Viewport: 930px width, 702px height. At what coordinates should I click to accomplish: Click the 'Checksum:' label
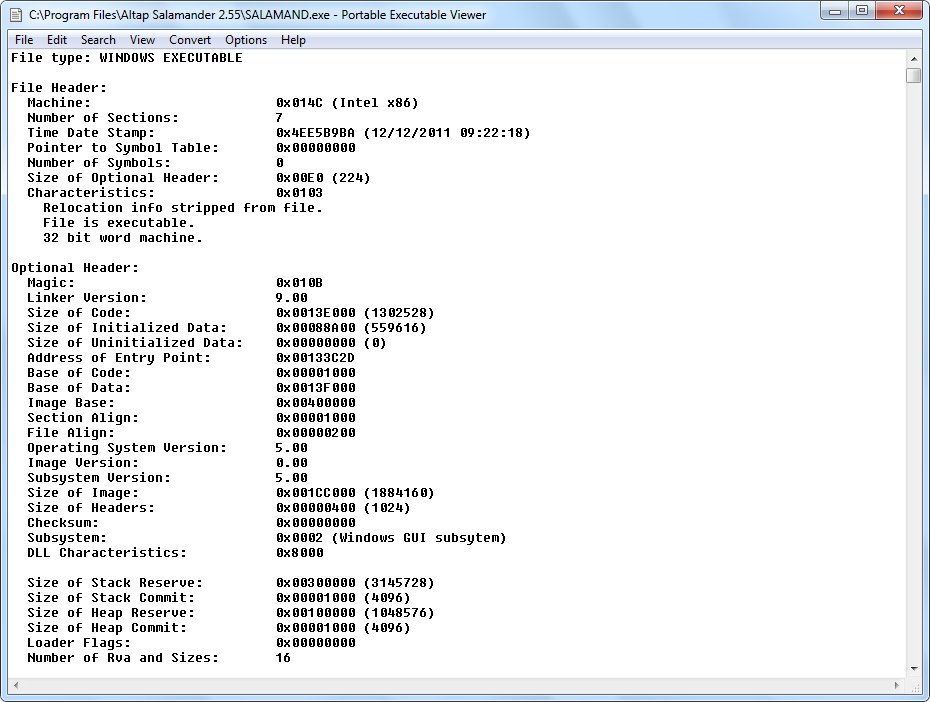click(63, 523)
